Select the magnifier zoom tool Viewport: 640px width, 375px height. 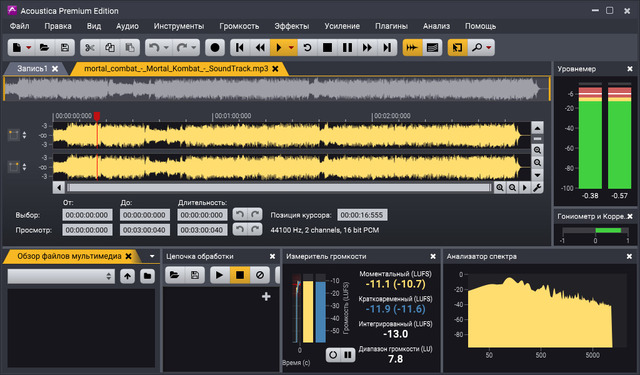pyautogui.click(x=476, y=48)
